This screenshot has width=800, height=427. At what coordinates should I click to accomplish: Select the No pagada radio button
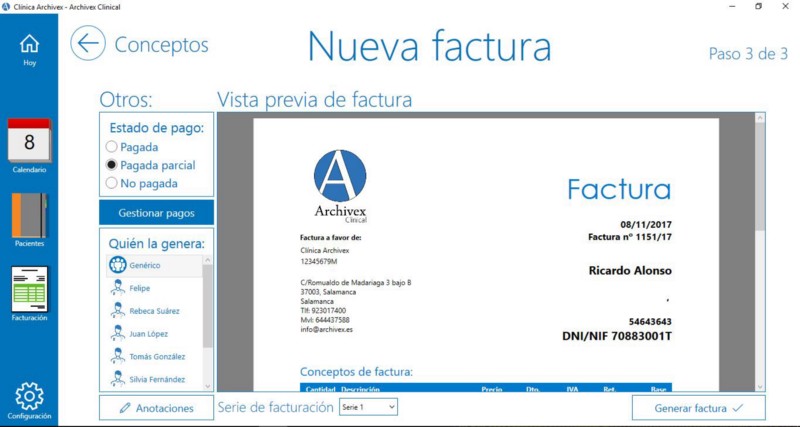coord(111,183)
